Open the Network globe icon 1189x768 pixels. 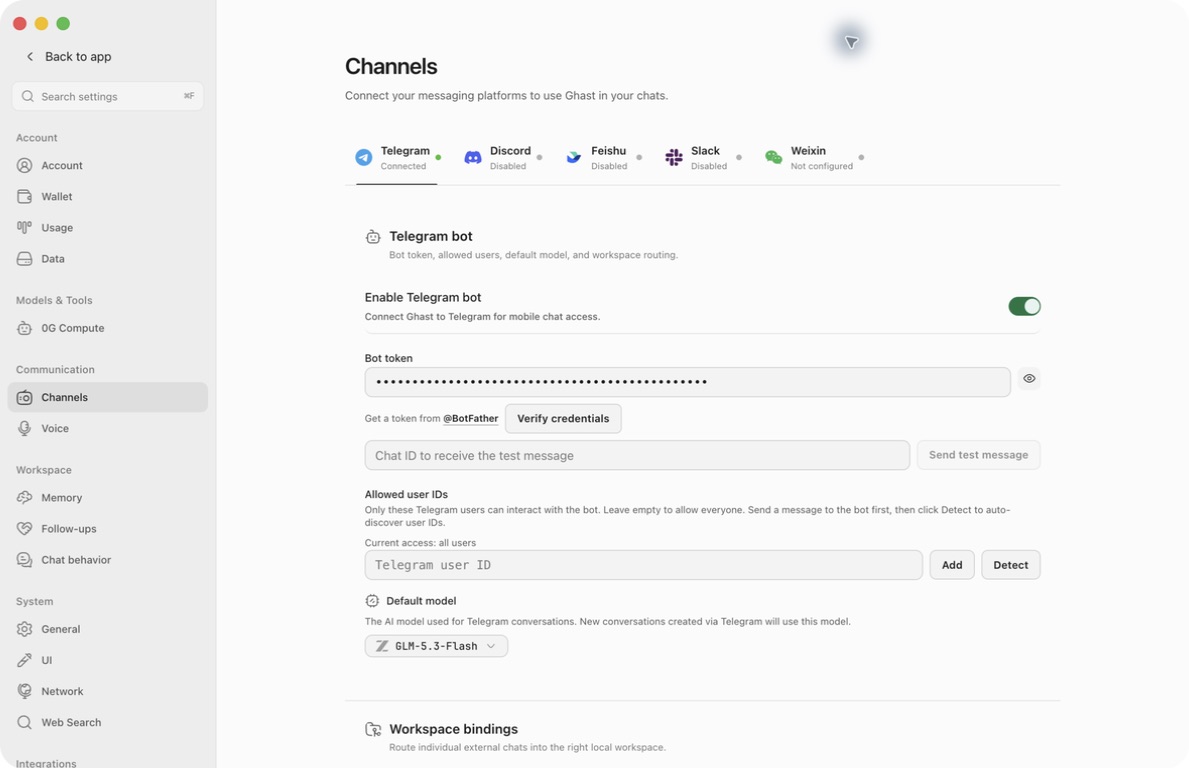pos(24,691)
